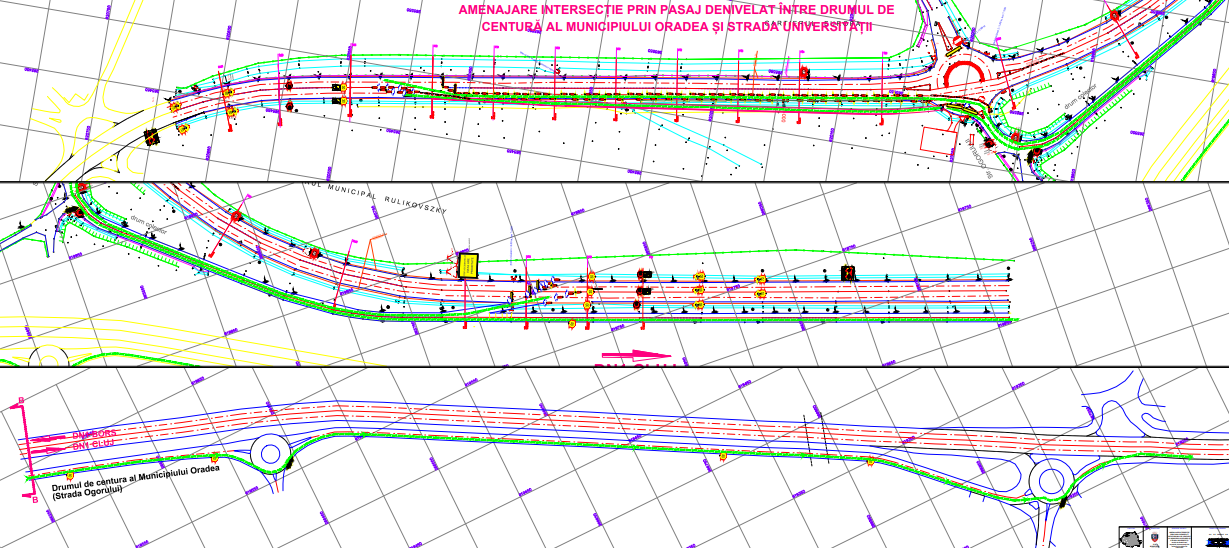Select the 'Drumul de centura al Municipiului Oradea' label
This screenshot has width=1229, height=548.
point(133,482)
